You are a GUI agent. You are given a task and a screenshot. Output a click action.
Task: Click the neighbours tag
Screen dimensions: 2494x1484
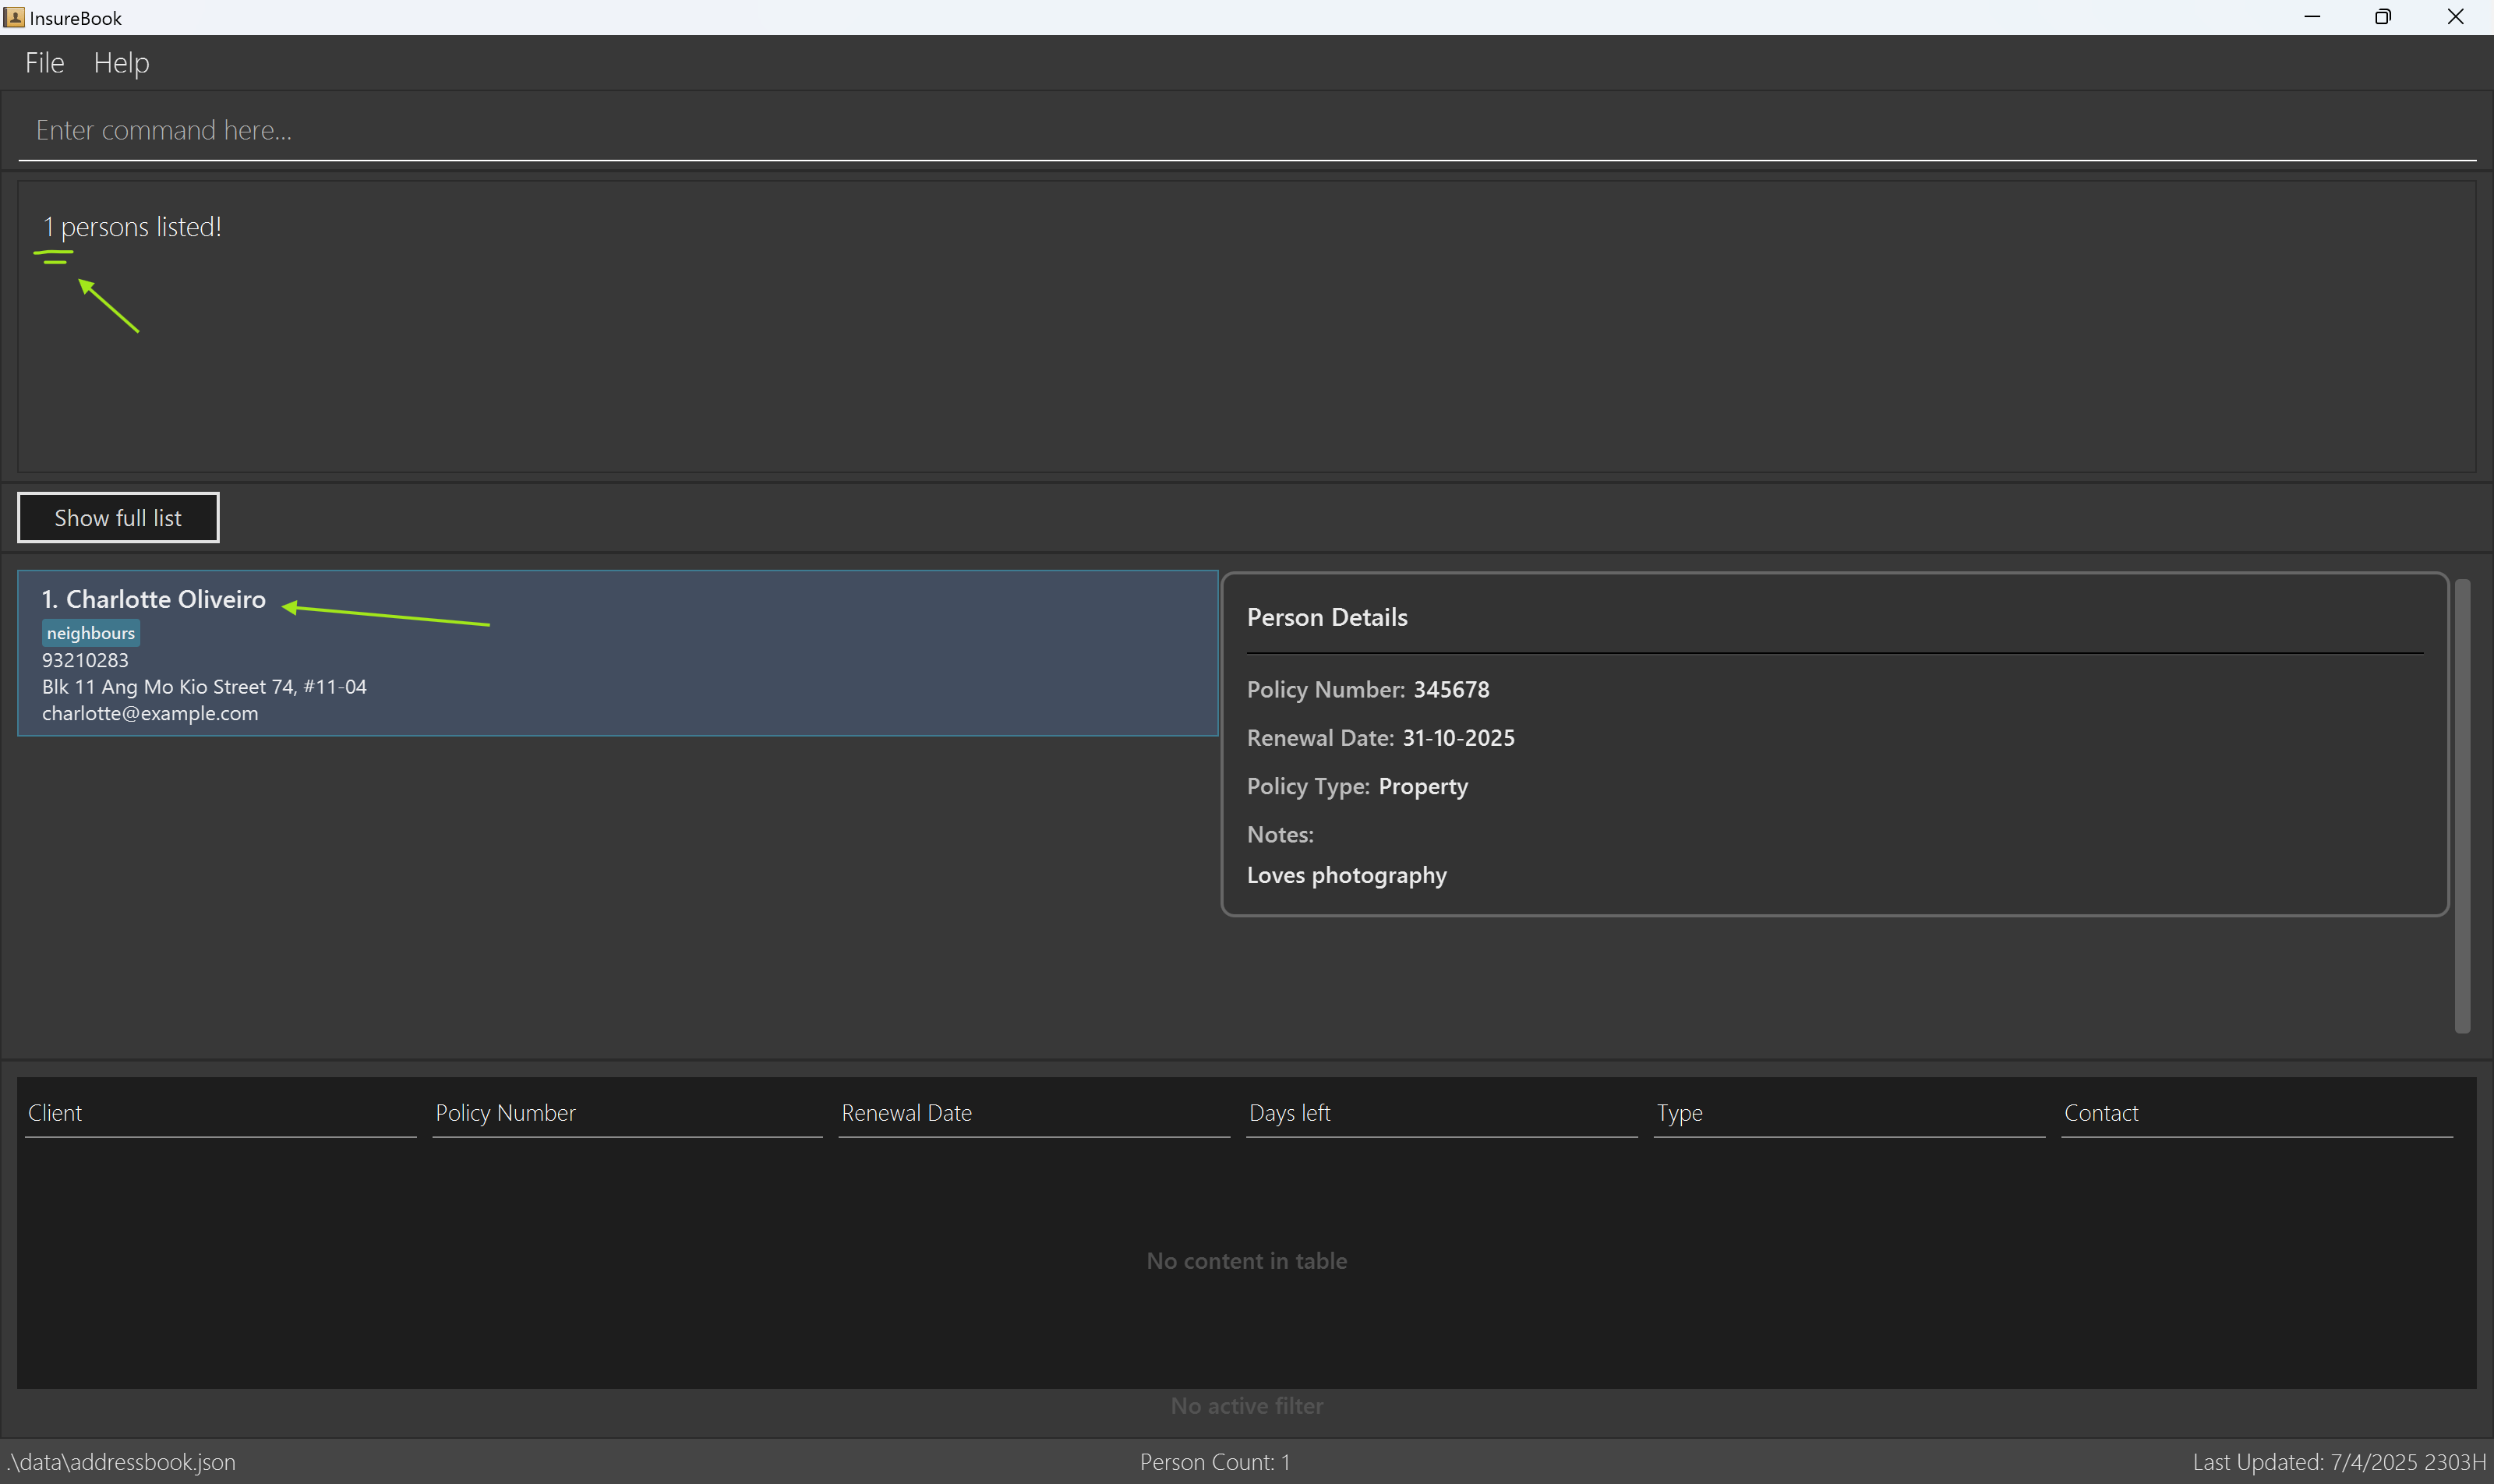point(90,633)
